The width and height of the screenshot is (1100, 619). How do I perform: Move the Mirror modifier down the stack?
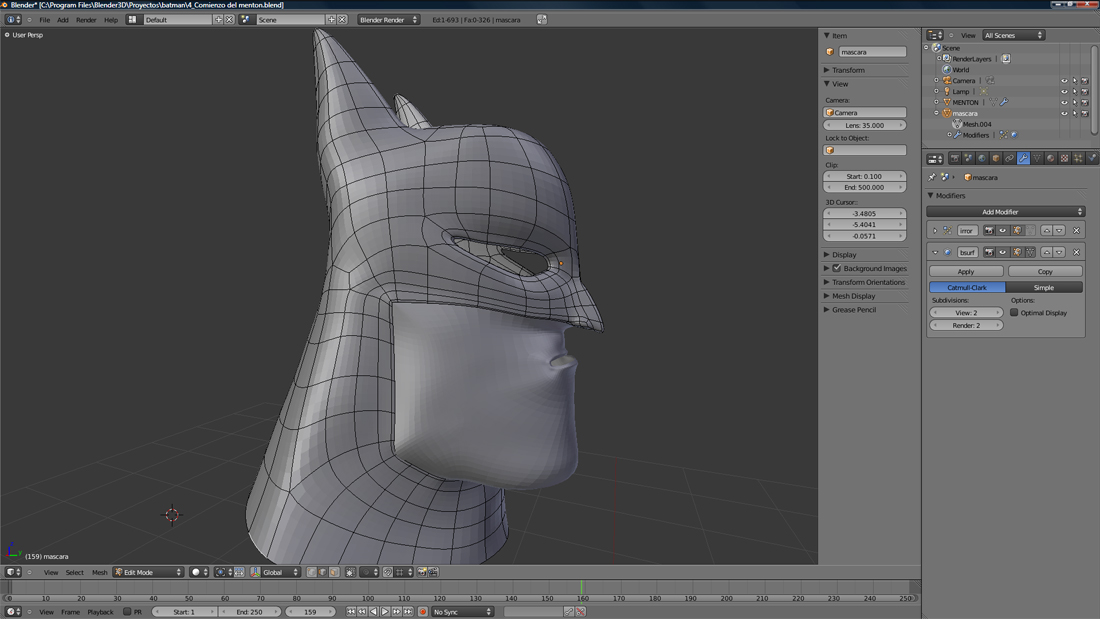pyautogui.click(x=1059, y=230)
